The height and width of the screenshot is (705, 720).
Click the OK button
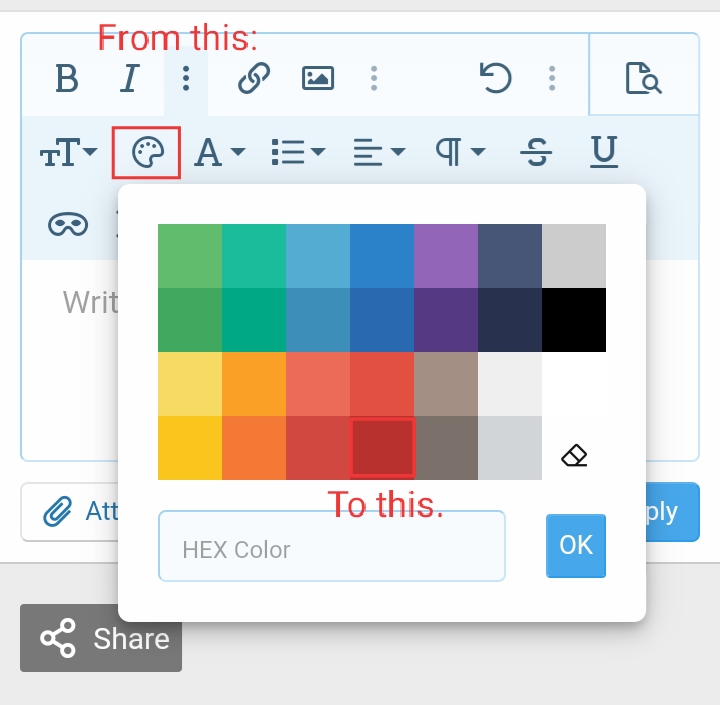click(576, 545)
